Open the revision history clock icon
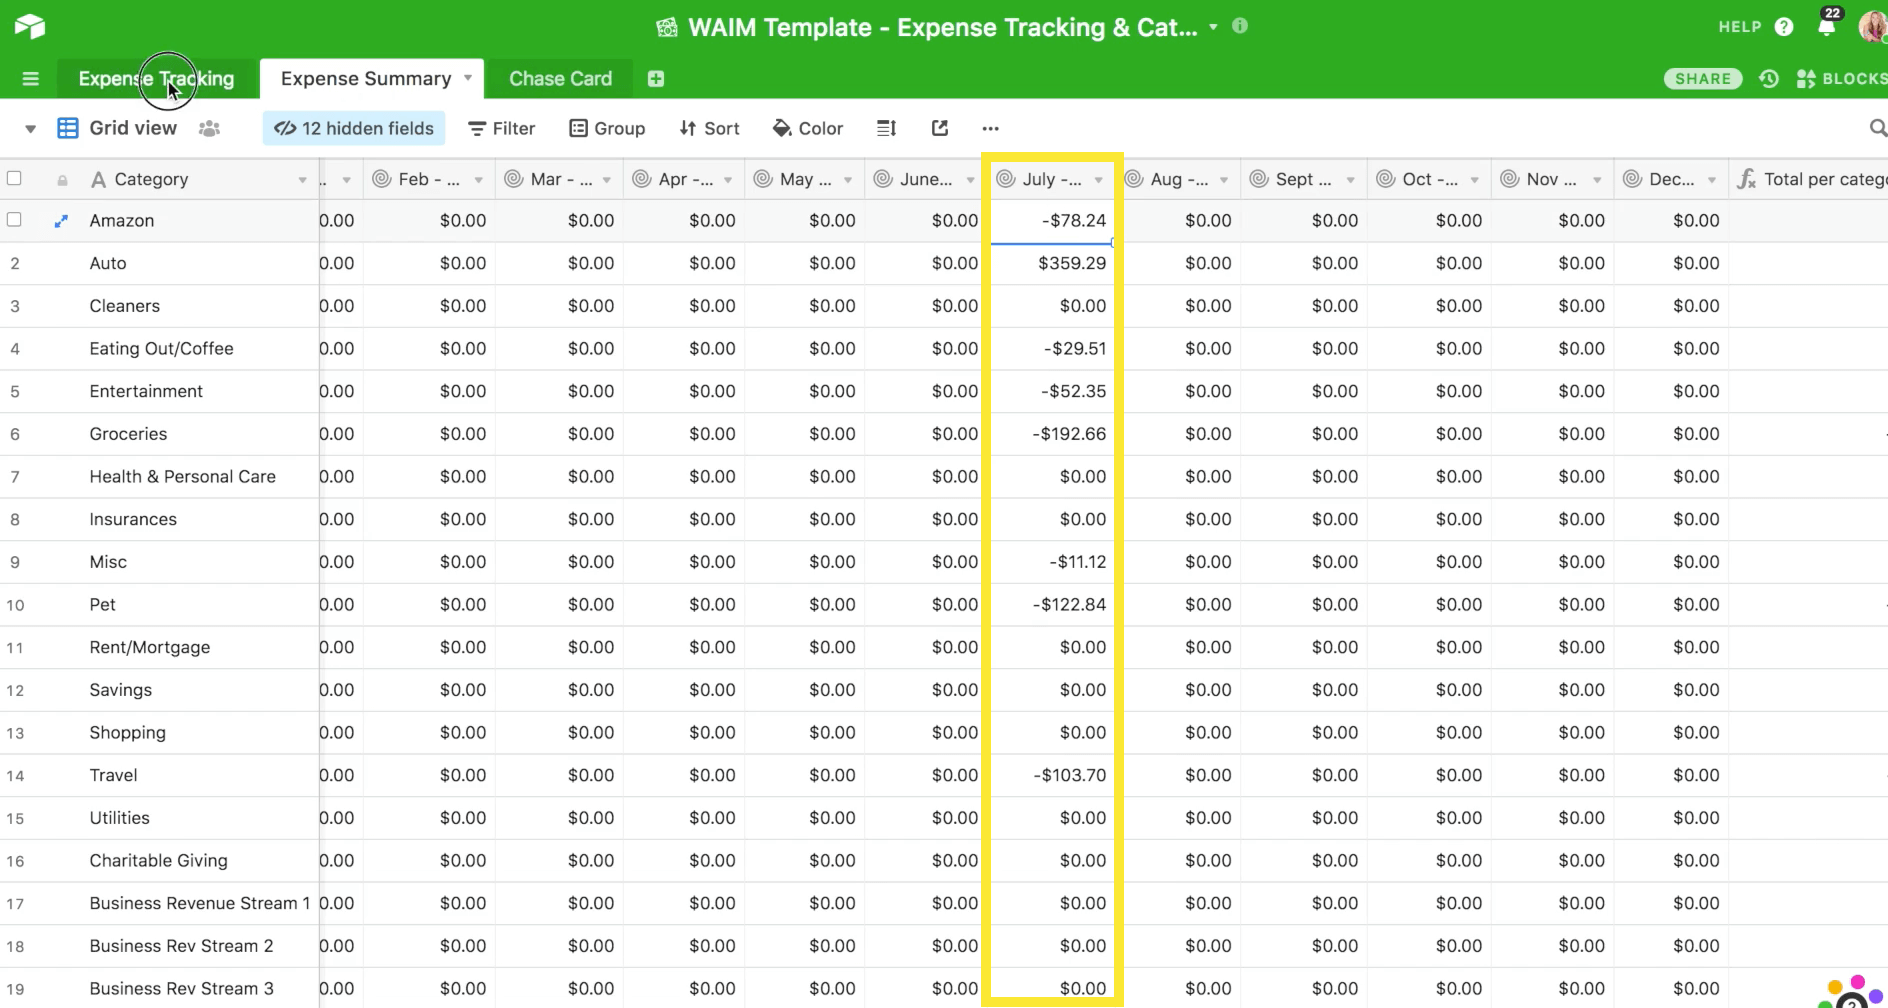The height and width of the screenshot is (1008, 1888). [1769, 79]
